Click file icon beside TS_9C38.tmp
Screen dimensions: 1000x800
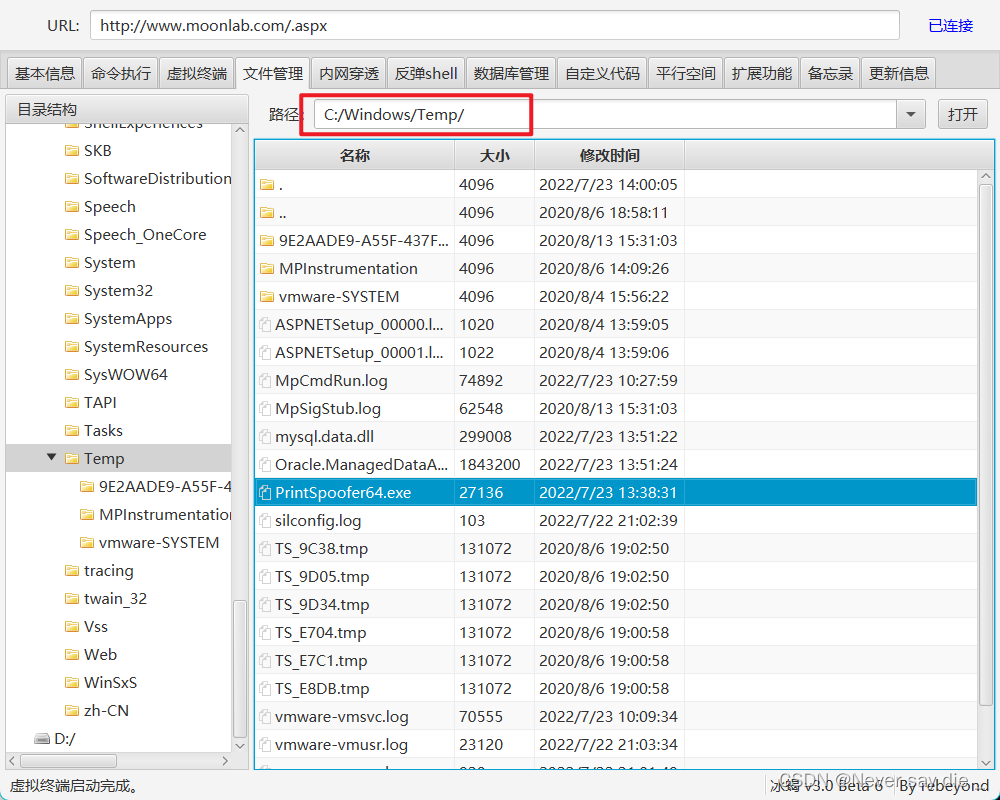265,549
